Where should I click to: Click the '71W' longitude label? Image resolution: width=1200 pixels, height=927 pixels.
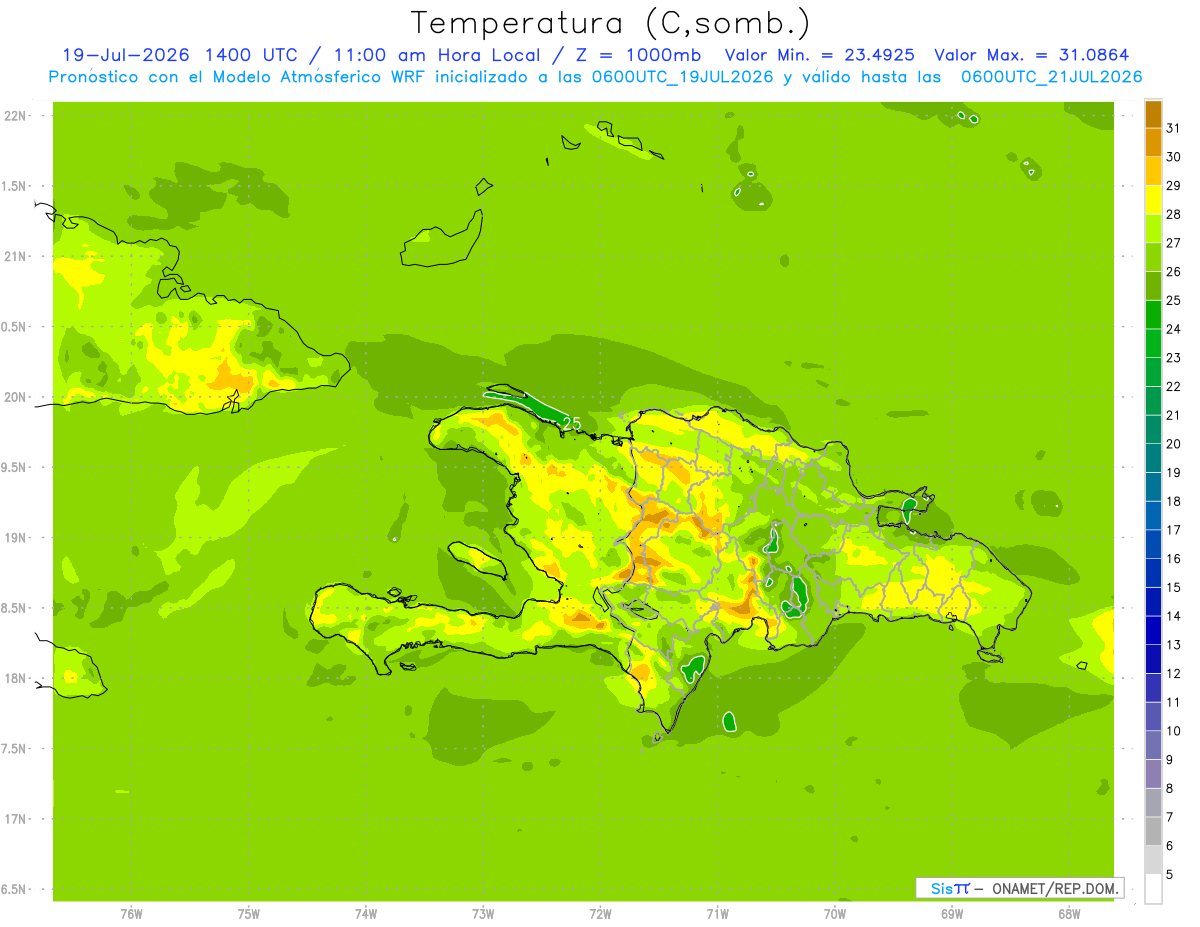coord(717,914)
